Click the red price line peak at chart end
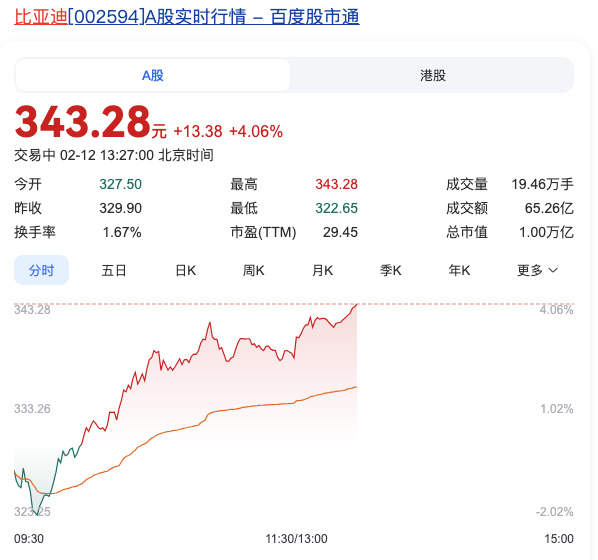This screenshot has height=560, width=598. tap(356, 305)
